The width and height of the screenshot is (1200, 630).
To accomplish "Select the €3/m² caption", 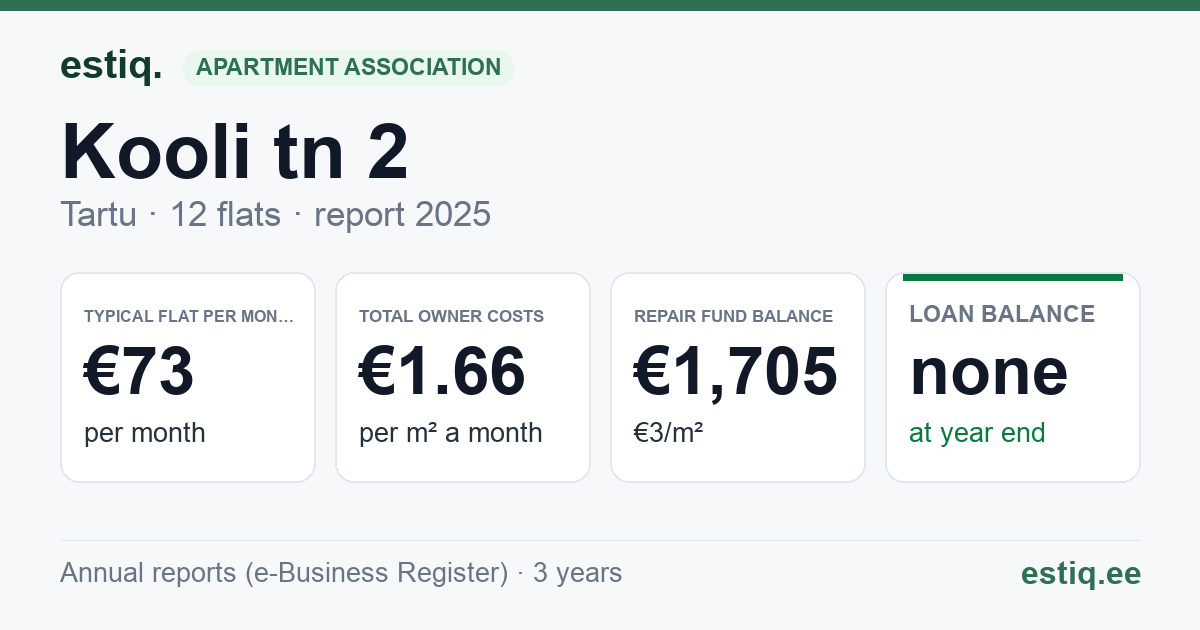I will tap(669, 433).
